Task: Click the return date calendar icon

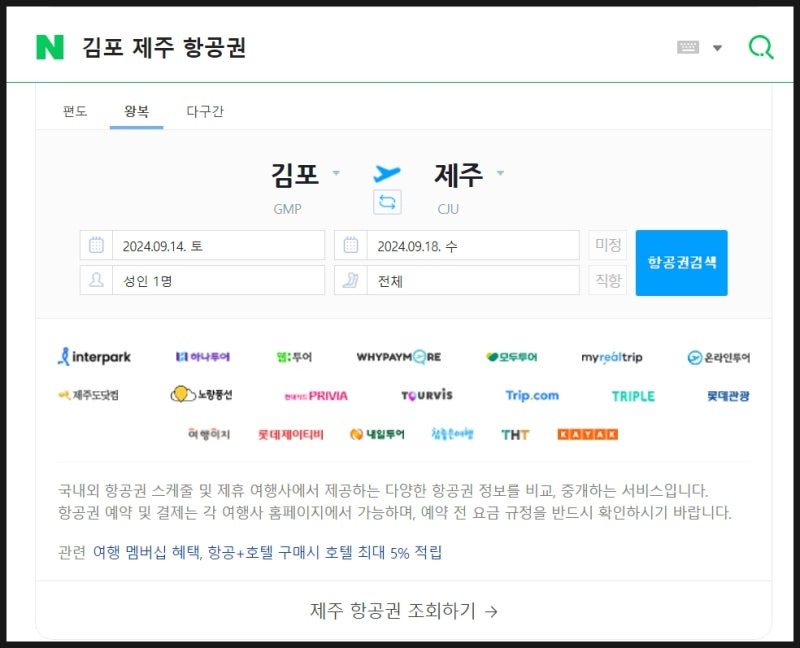Action: tap(351, 245)
